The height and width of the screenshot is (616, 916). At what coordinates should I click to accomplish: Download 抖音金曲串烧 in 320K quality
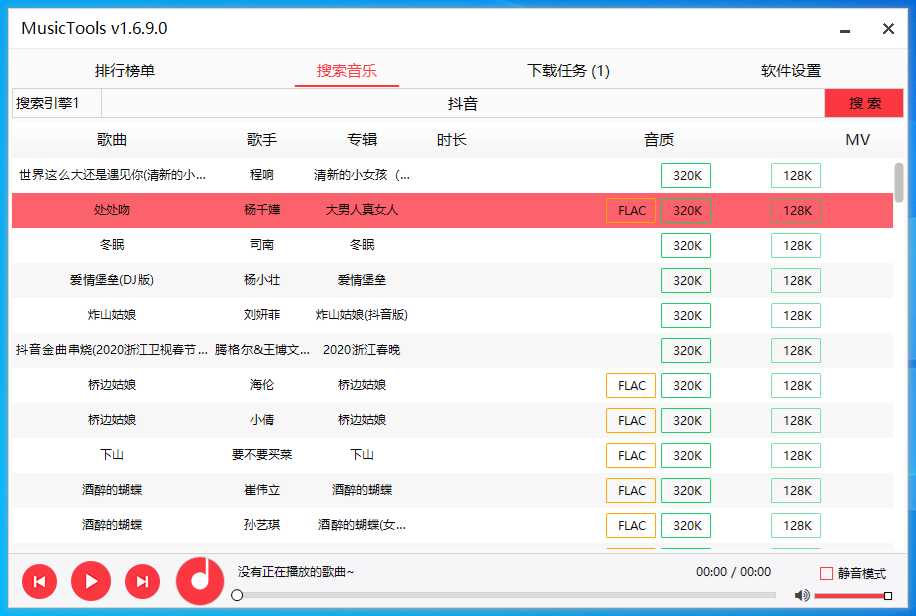click(x=686, y=351)
